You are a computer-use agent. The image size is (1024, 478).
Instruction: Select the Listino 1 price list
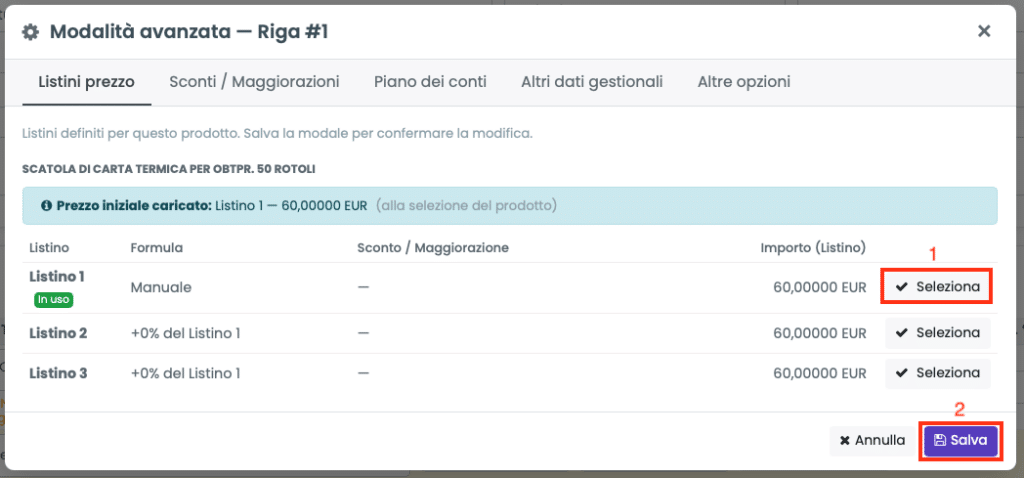click(938, 287)
